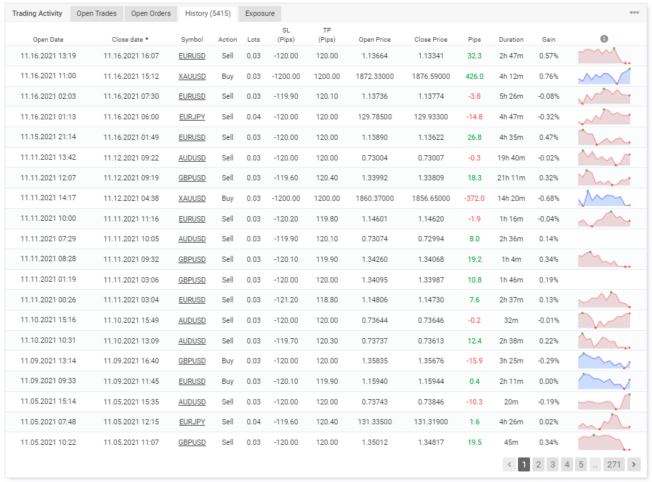Open the Exposure tab

(x=261, y=13)
